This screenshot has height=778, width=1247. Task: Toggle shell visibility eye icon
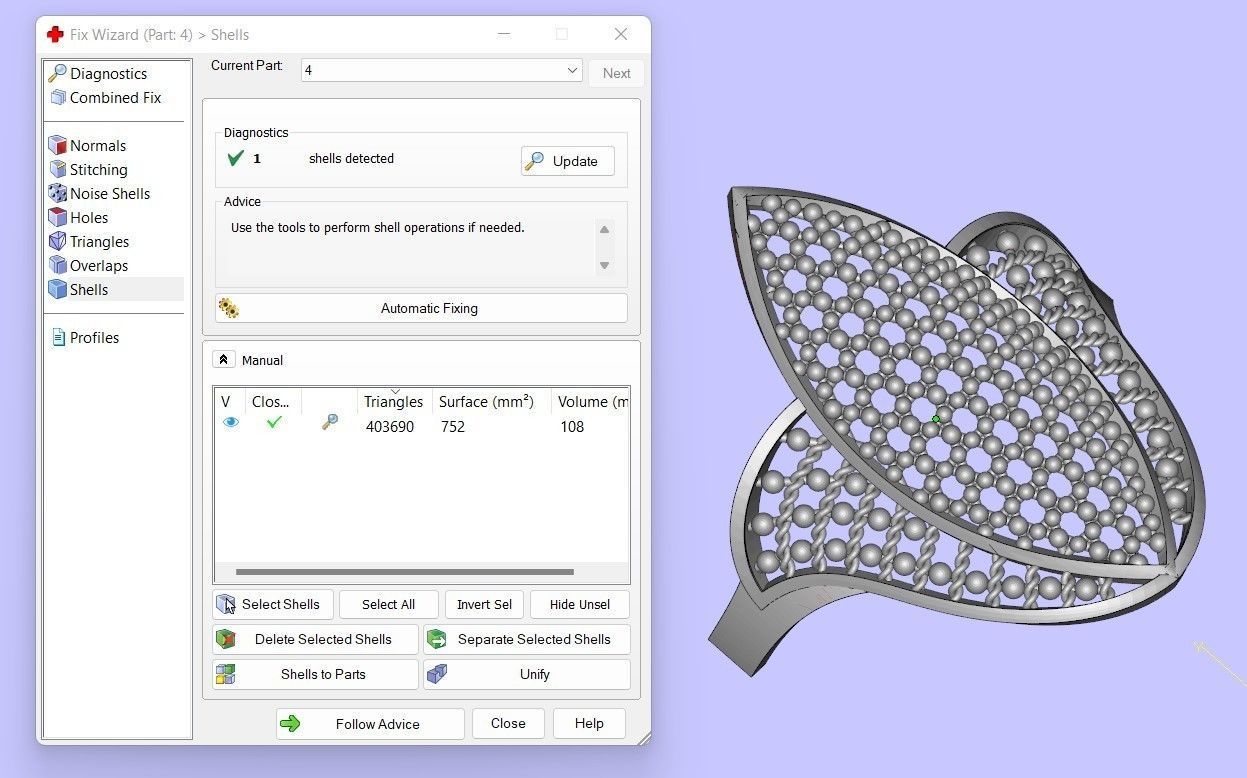point(231,422)
